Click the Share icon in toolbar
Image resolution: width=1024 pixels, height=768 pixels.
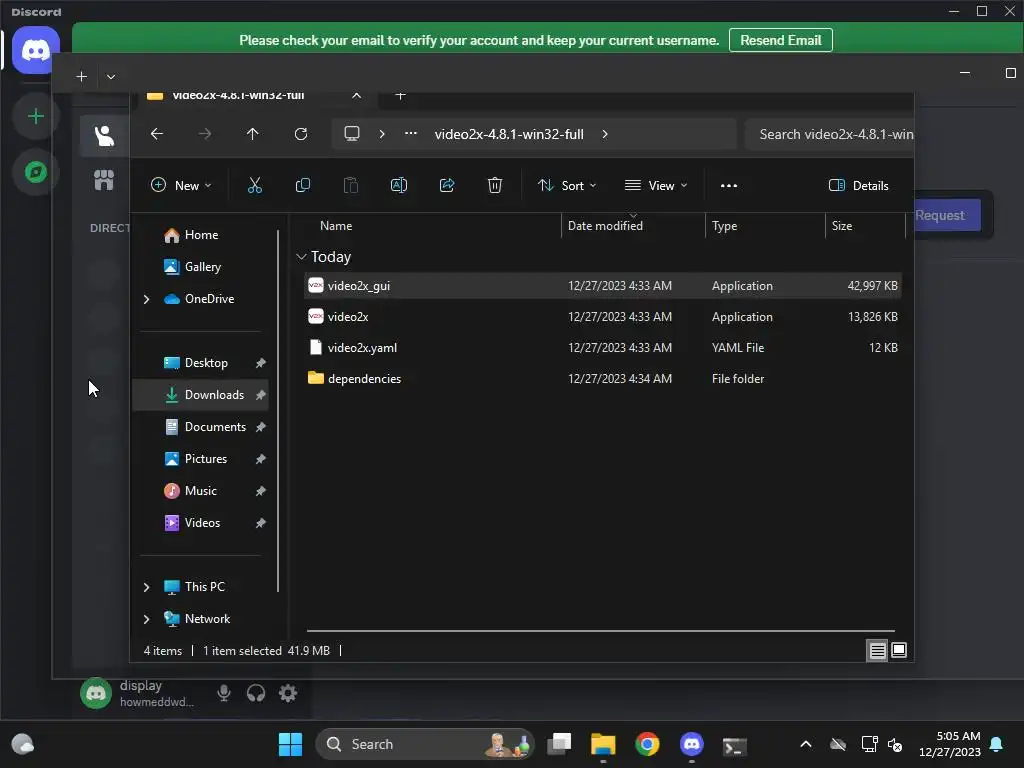447,185
